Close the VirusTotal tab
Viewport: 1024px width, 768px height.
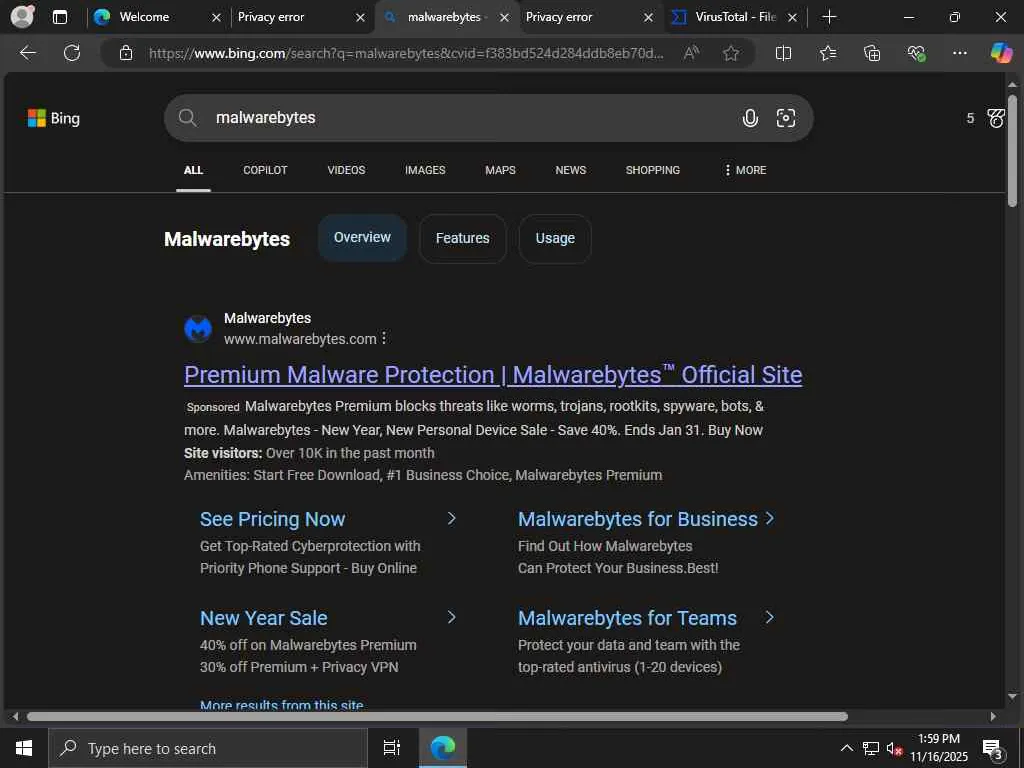click(x=792, y=18)
